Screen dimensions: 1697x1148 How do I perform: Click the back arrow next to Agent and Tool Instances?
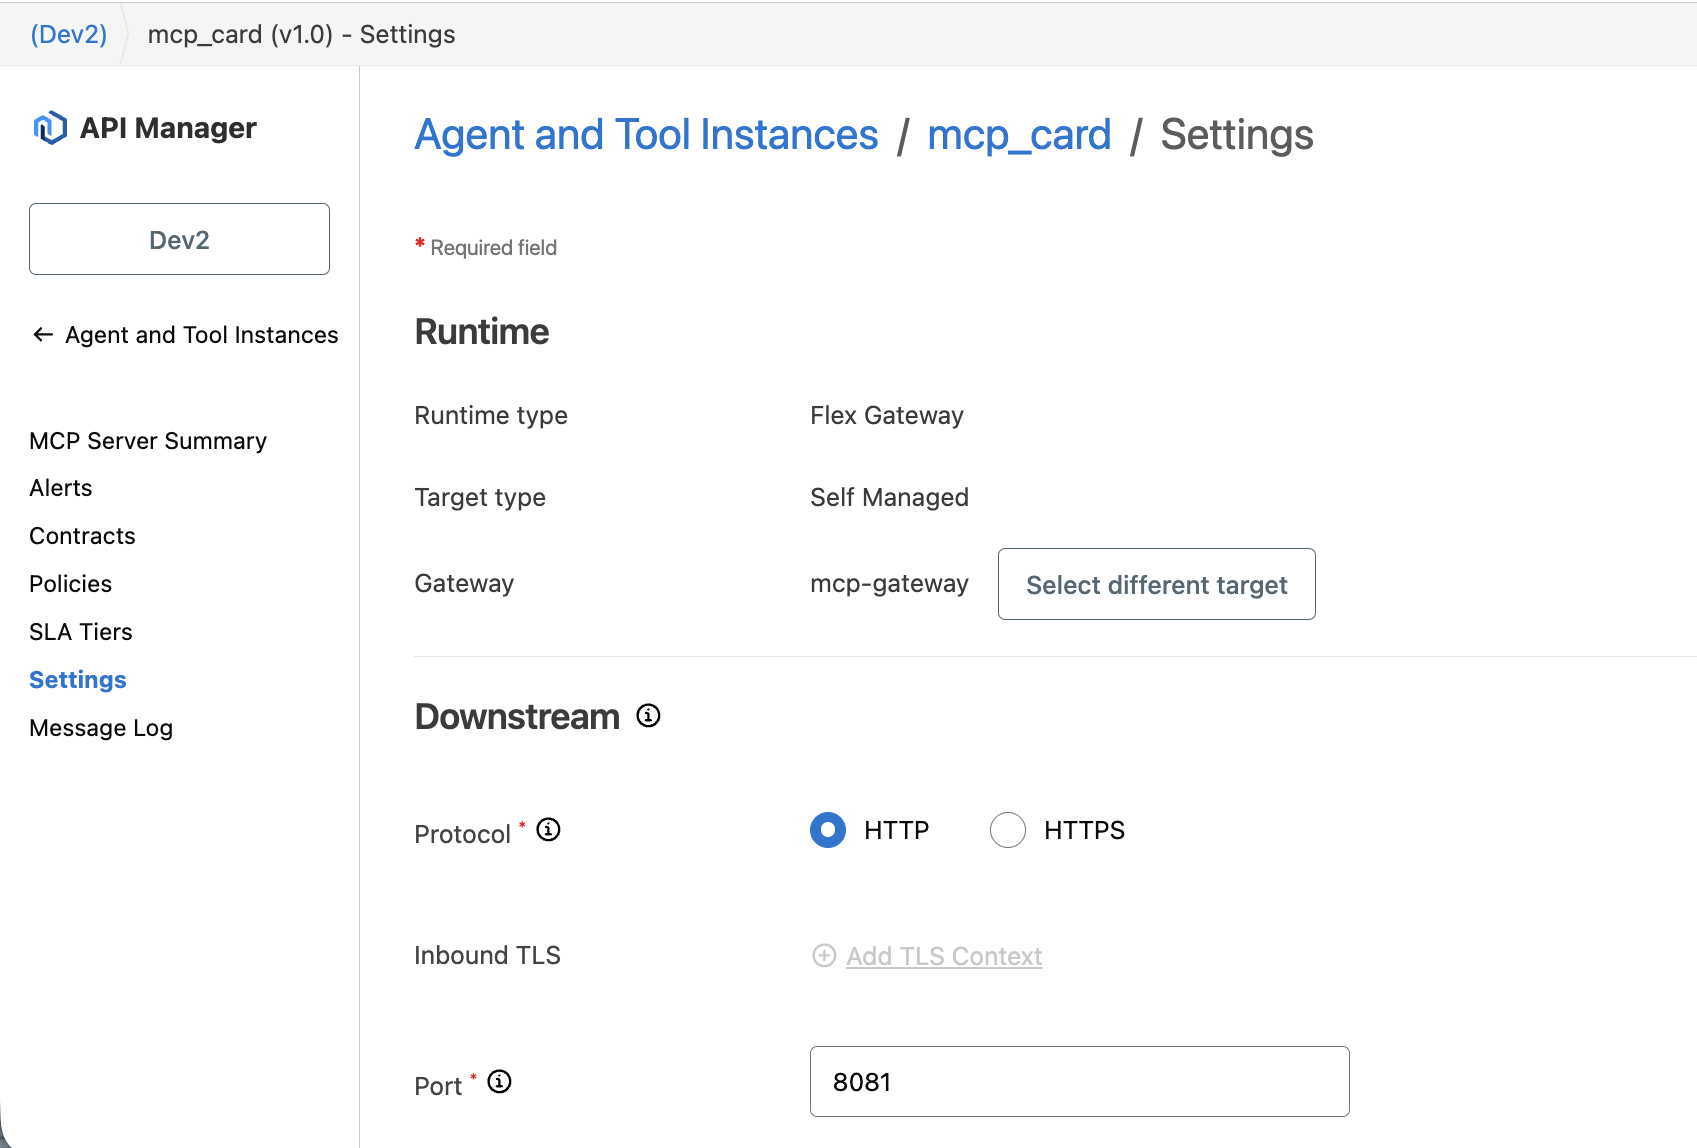[43, 335]
